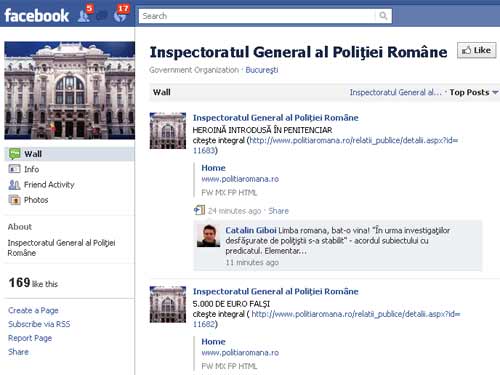The width and height of the screenshot is (500, 375).
Task: Open author name on 5.000 DE EURO post
Action: click(x=276, y=291)
